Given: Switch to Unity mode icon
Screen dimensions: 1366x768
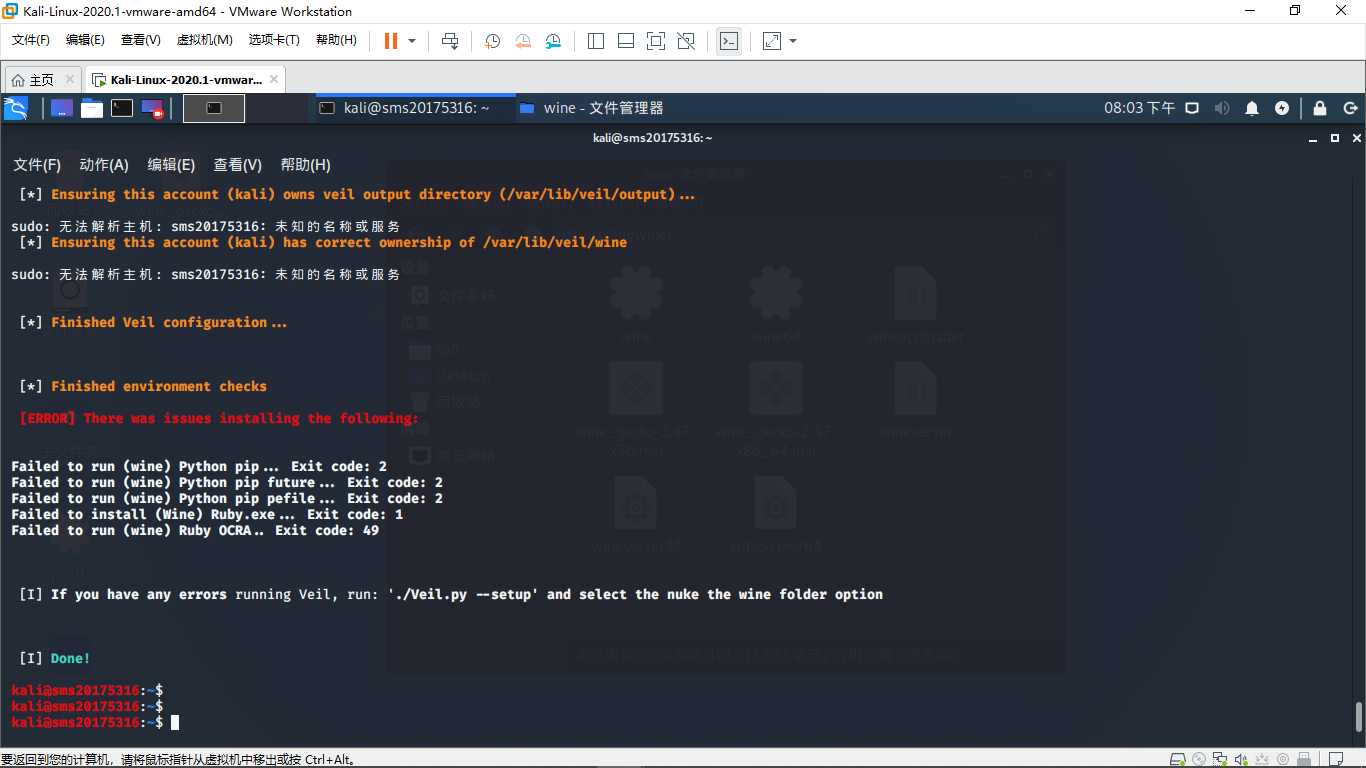Looking at the screenshot, I should click(x=686, y=41).
